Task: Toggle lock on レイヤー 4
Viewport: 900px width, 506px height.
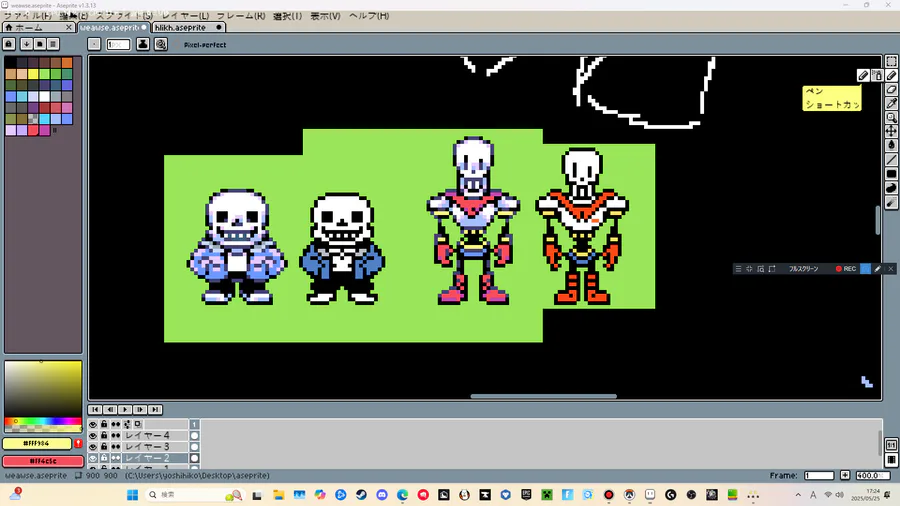Action: pos(104,435)
